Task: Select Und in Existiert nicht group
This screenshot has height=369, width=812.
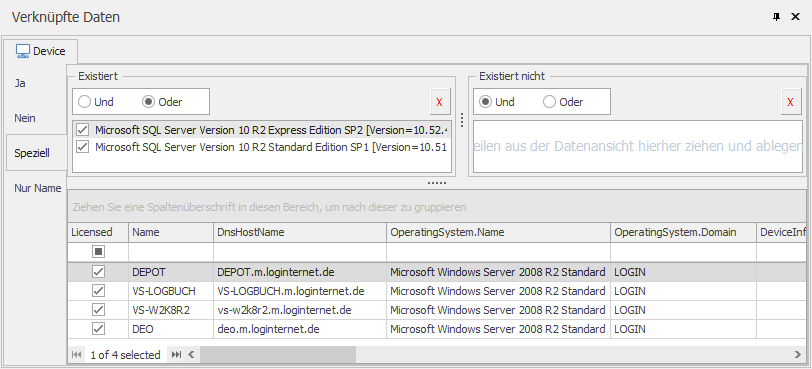Action: pyautogui.click(x=497, y=102)
